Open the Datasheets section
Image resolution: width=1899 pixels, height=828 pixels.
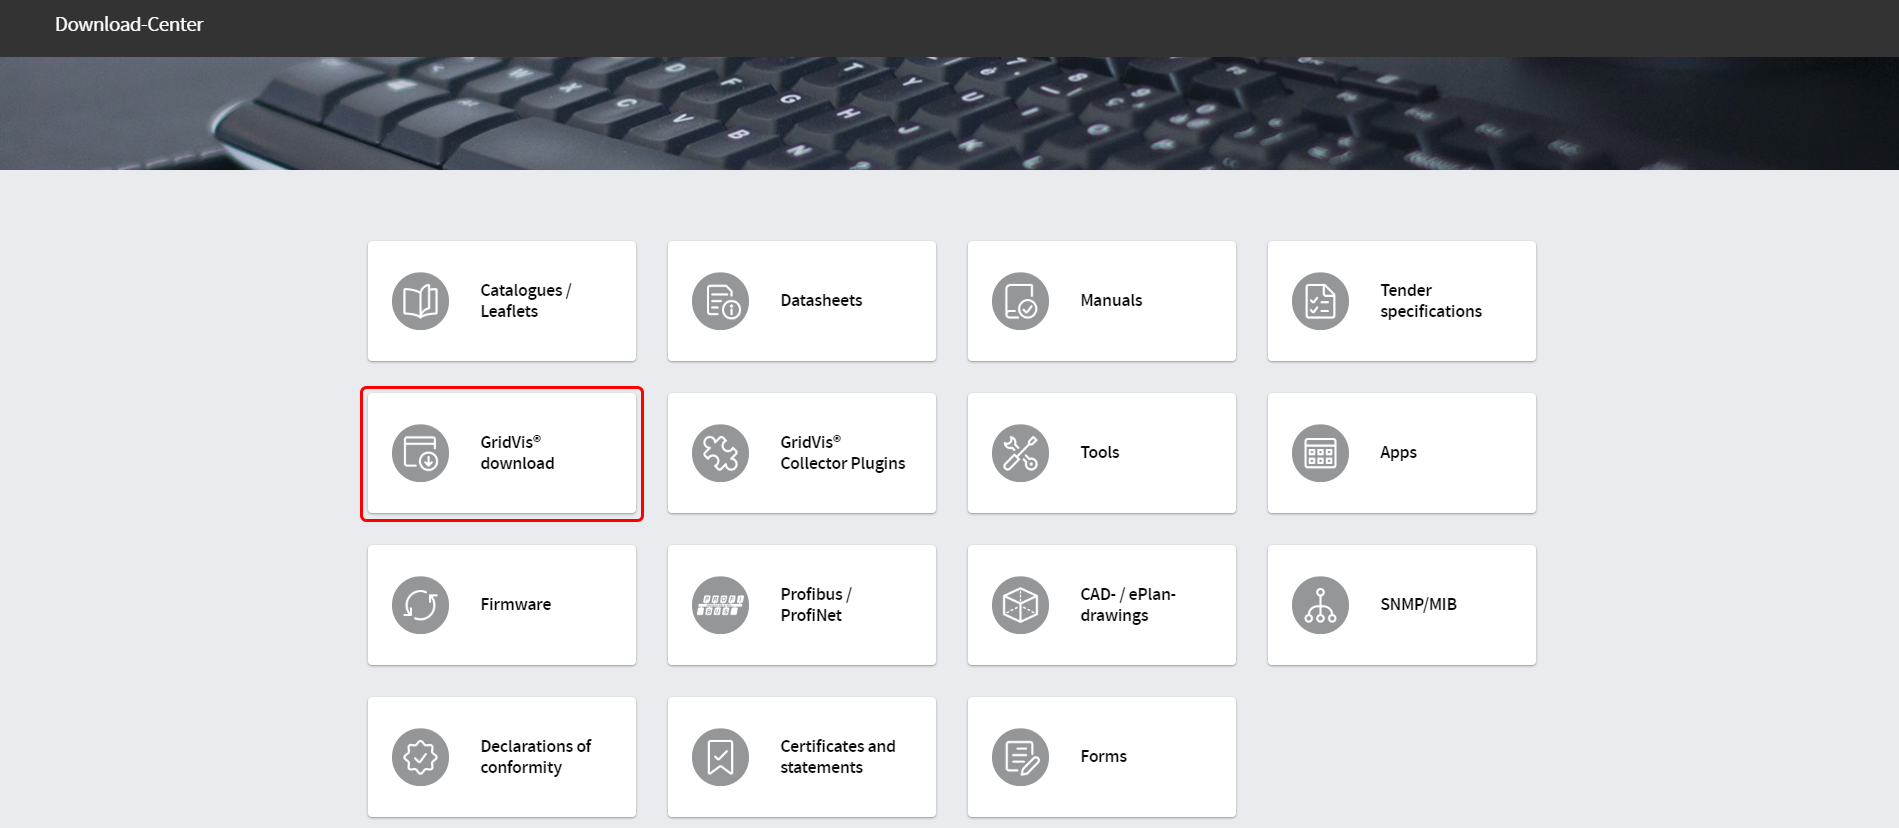(802, 301)
